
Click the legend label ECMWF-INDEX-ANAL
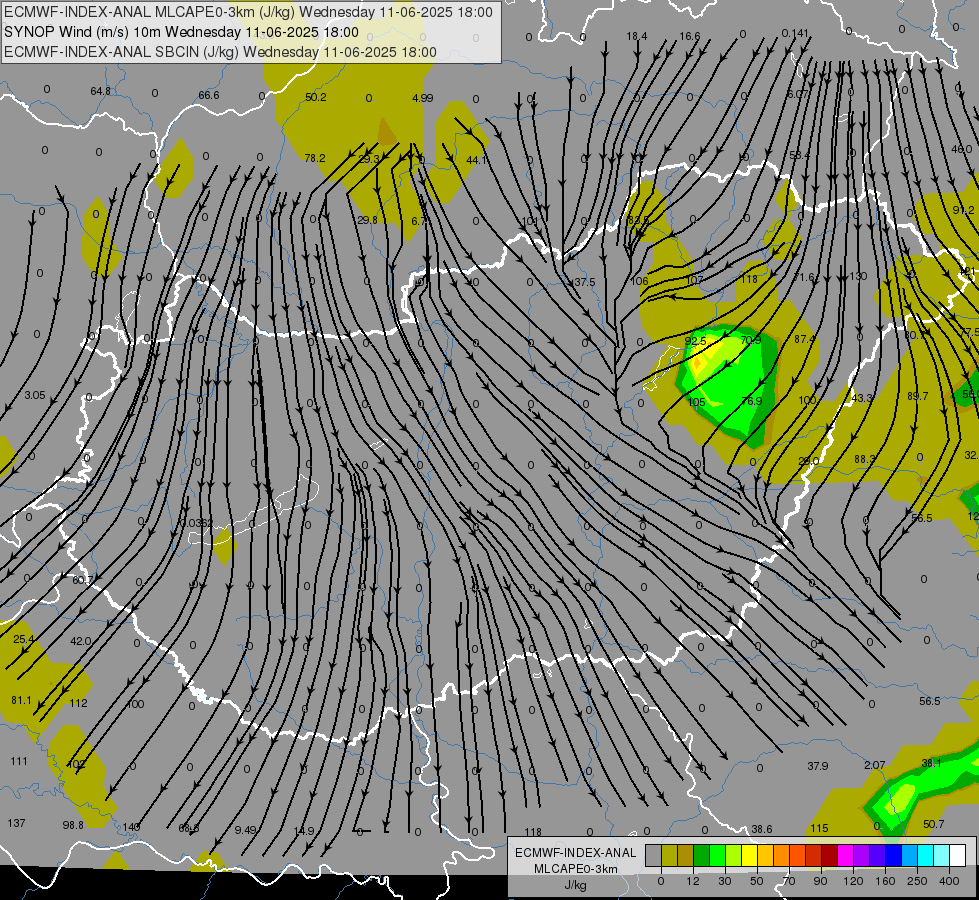click(x=576, y=853)
